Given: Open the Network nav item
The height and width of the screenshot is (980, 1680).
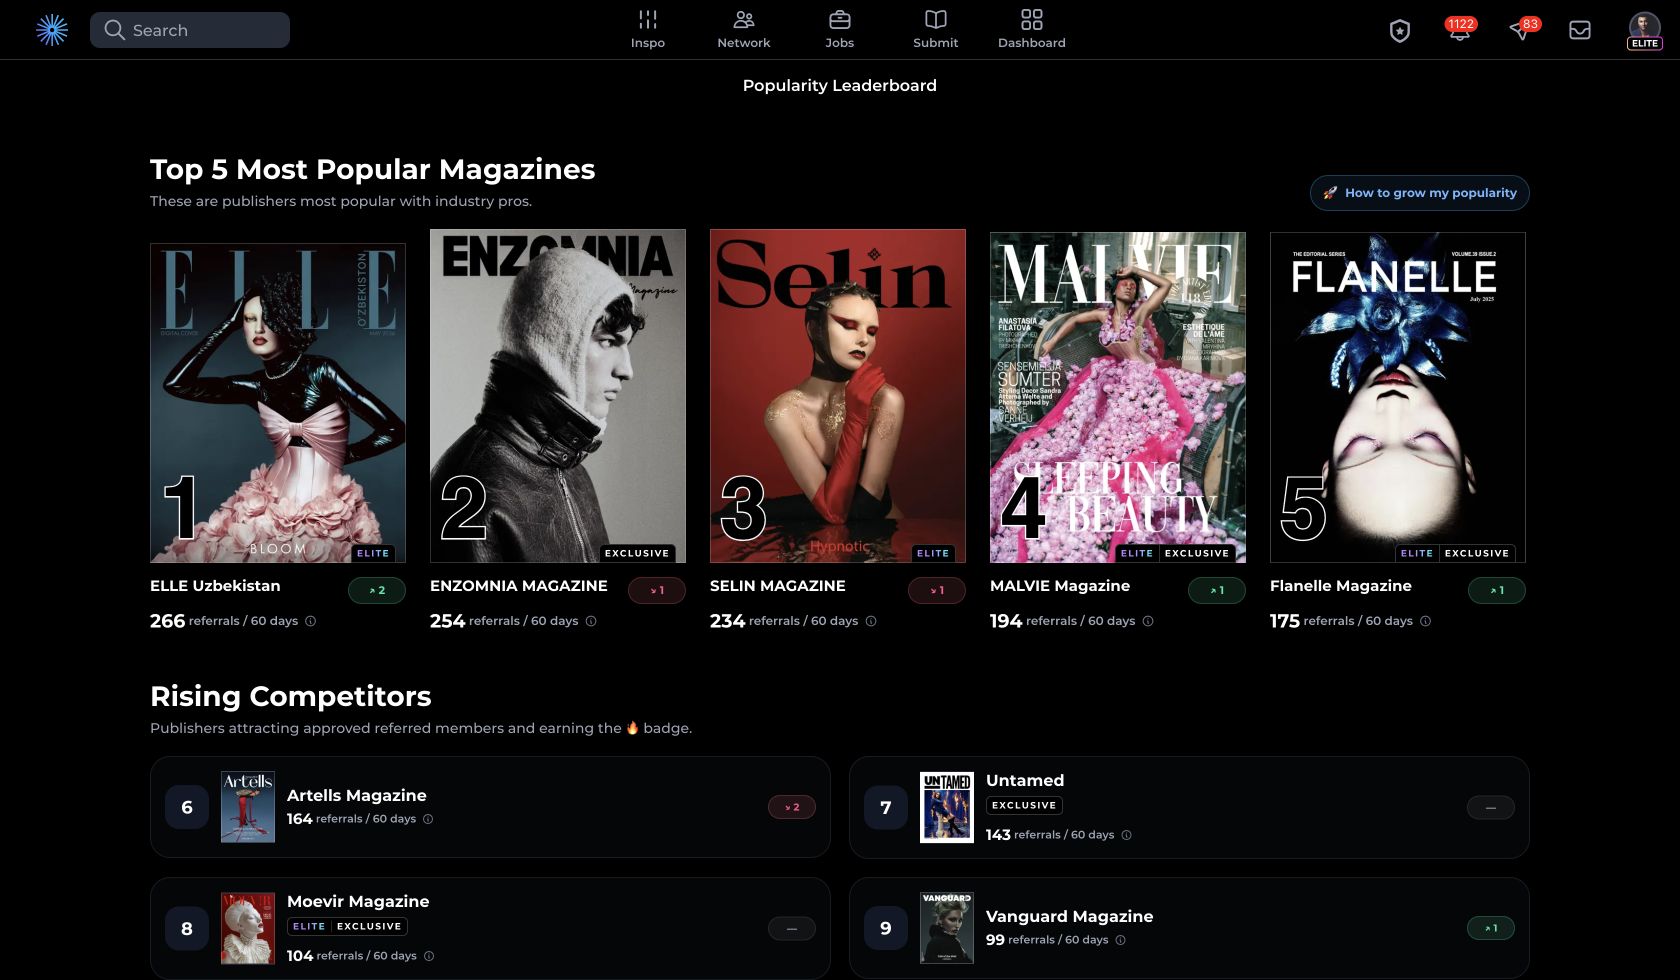Looking at the screenshot, I should pos(744,30).
